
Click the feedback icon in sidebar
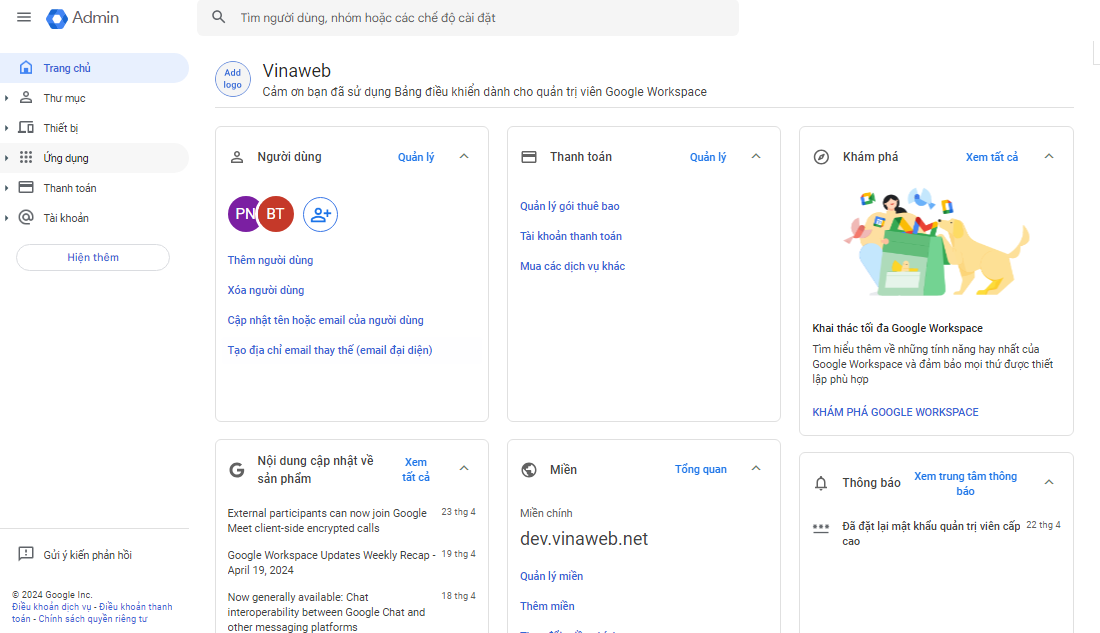26,555
